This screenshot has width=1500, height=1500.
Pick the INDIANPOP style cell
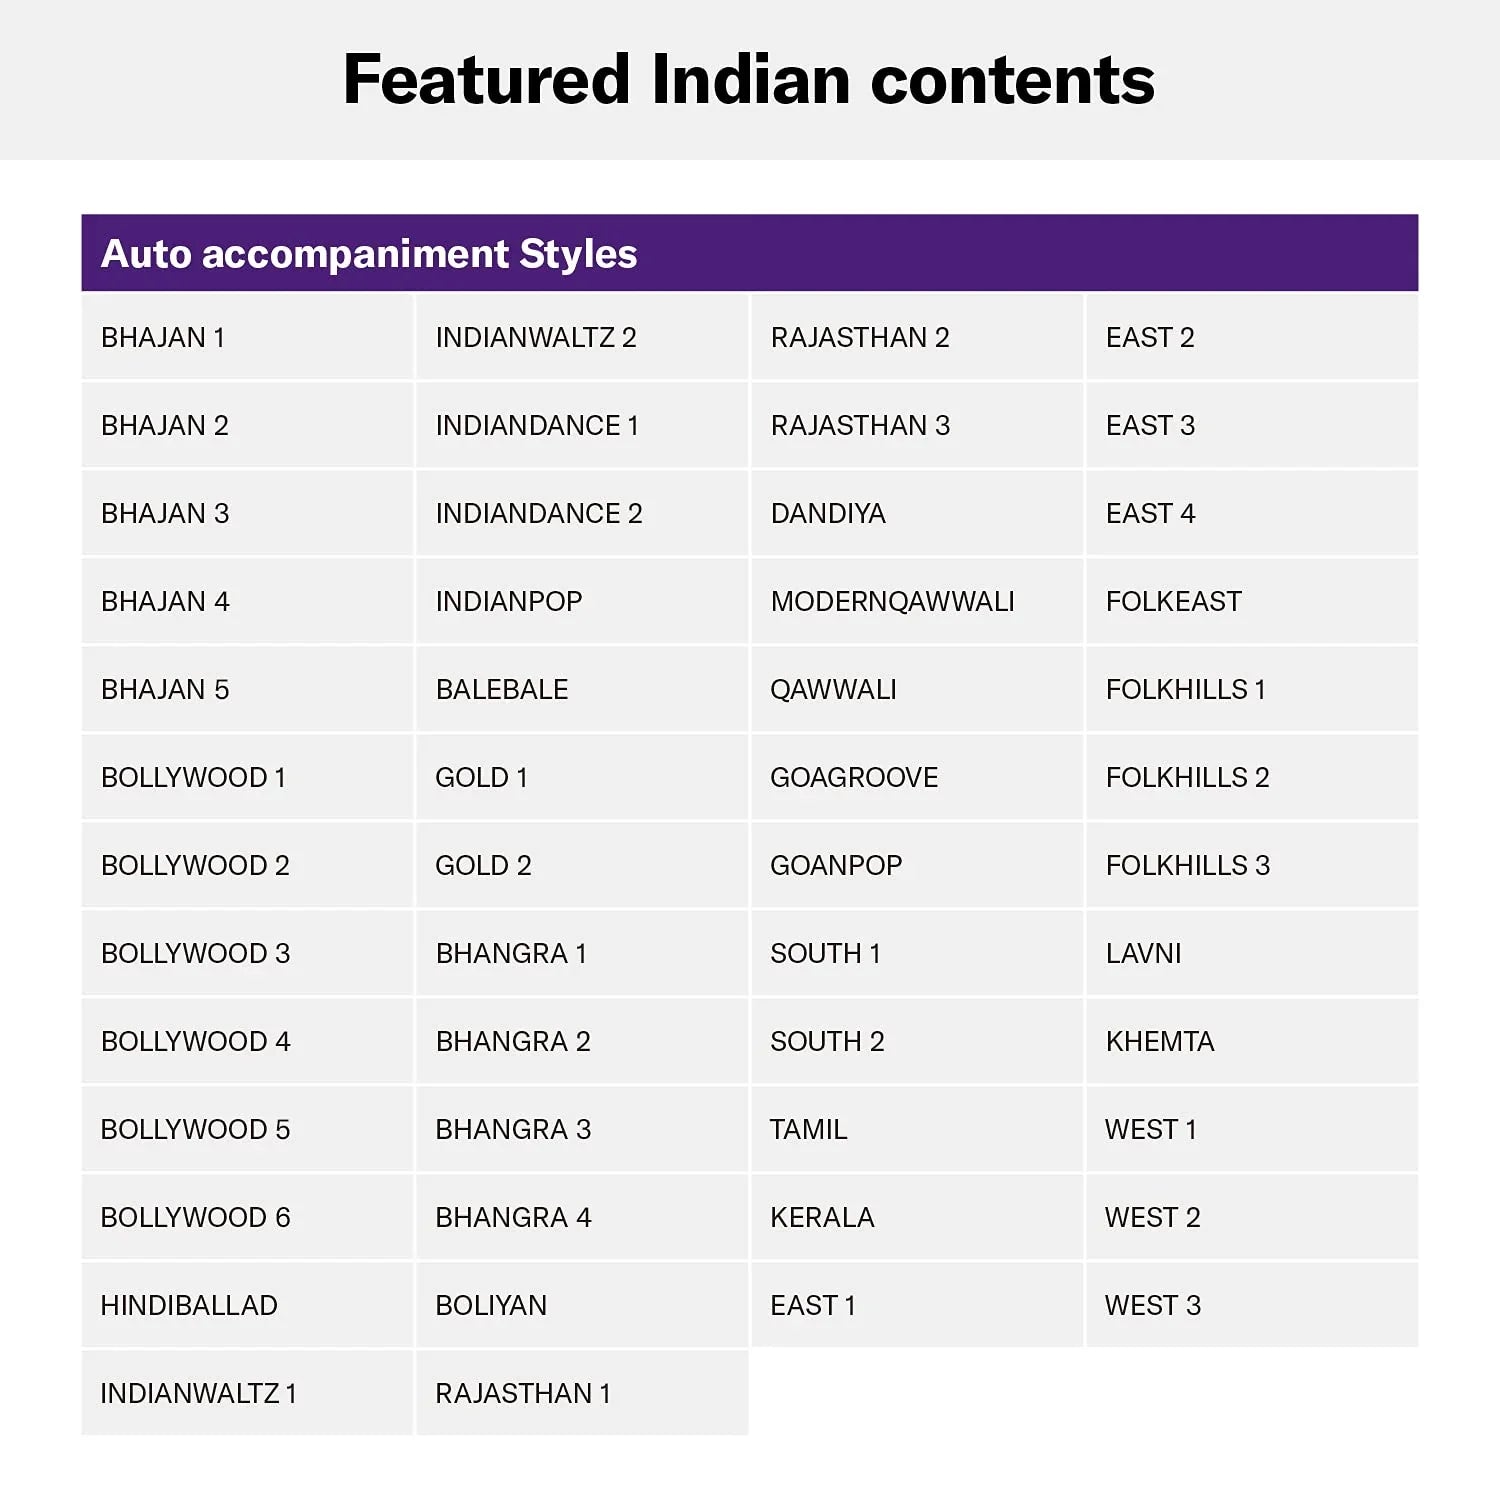coord(508,602)
